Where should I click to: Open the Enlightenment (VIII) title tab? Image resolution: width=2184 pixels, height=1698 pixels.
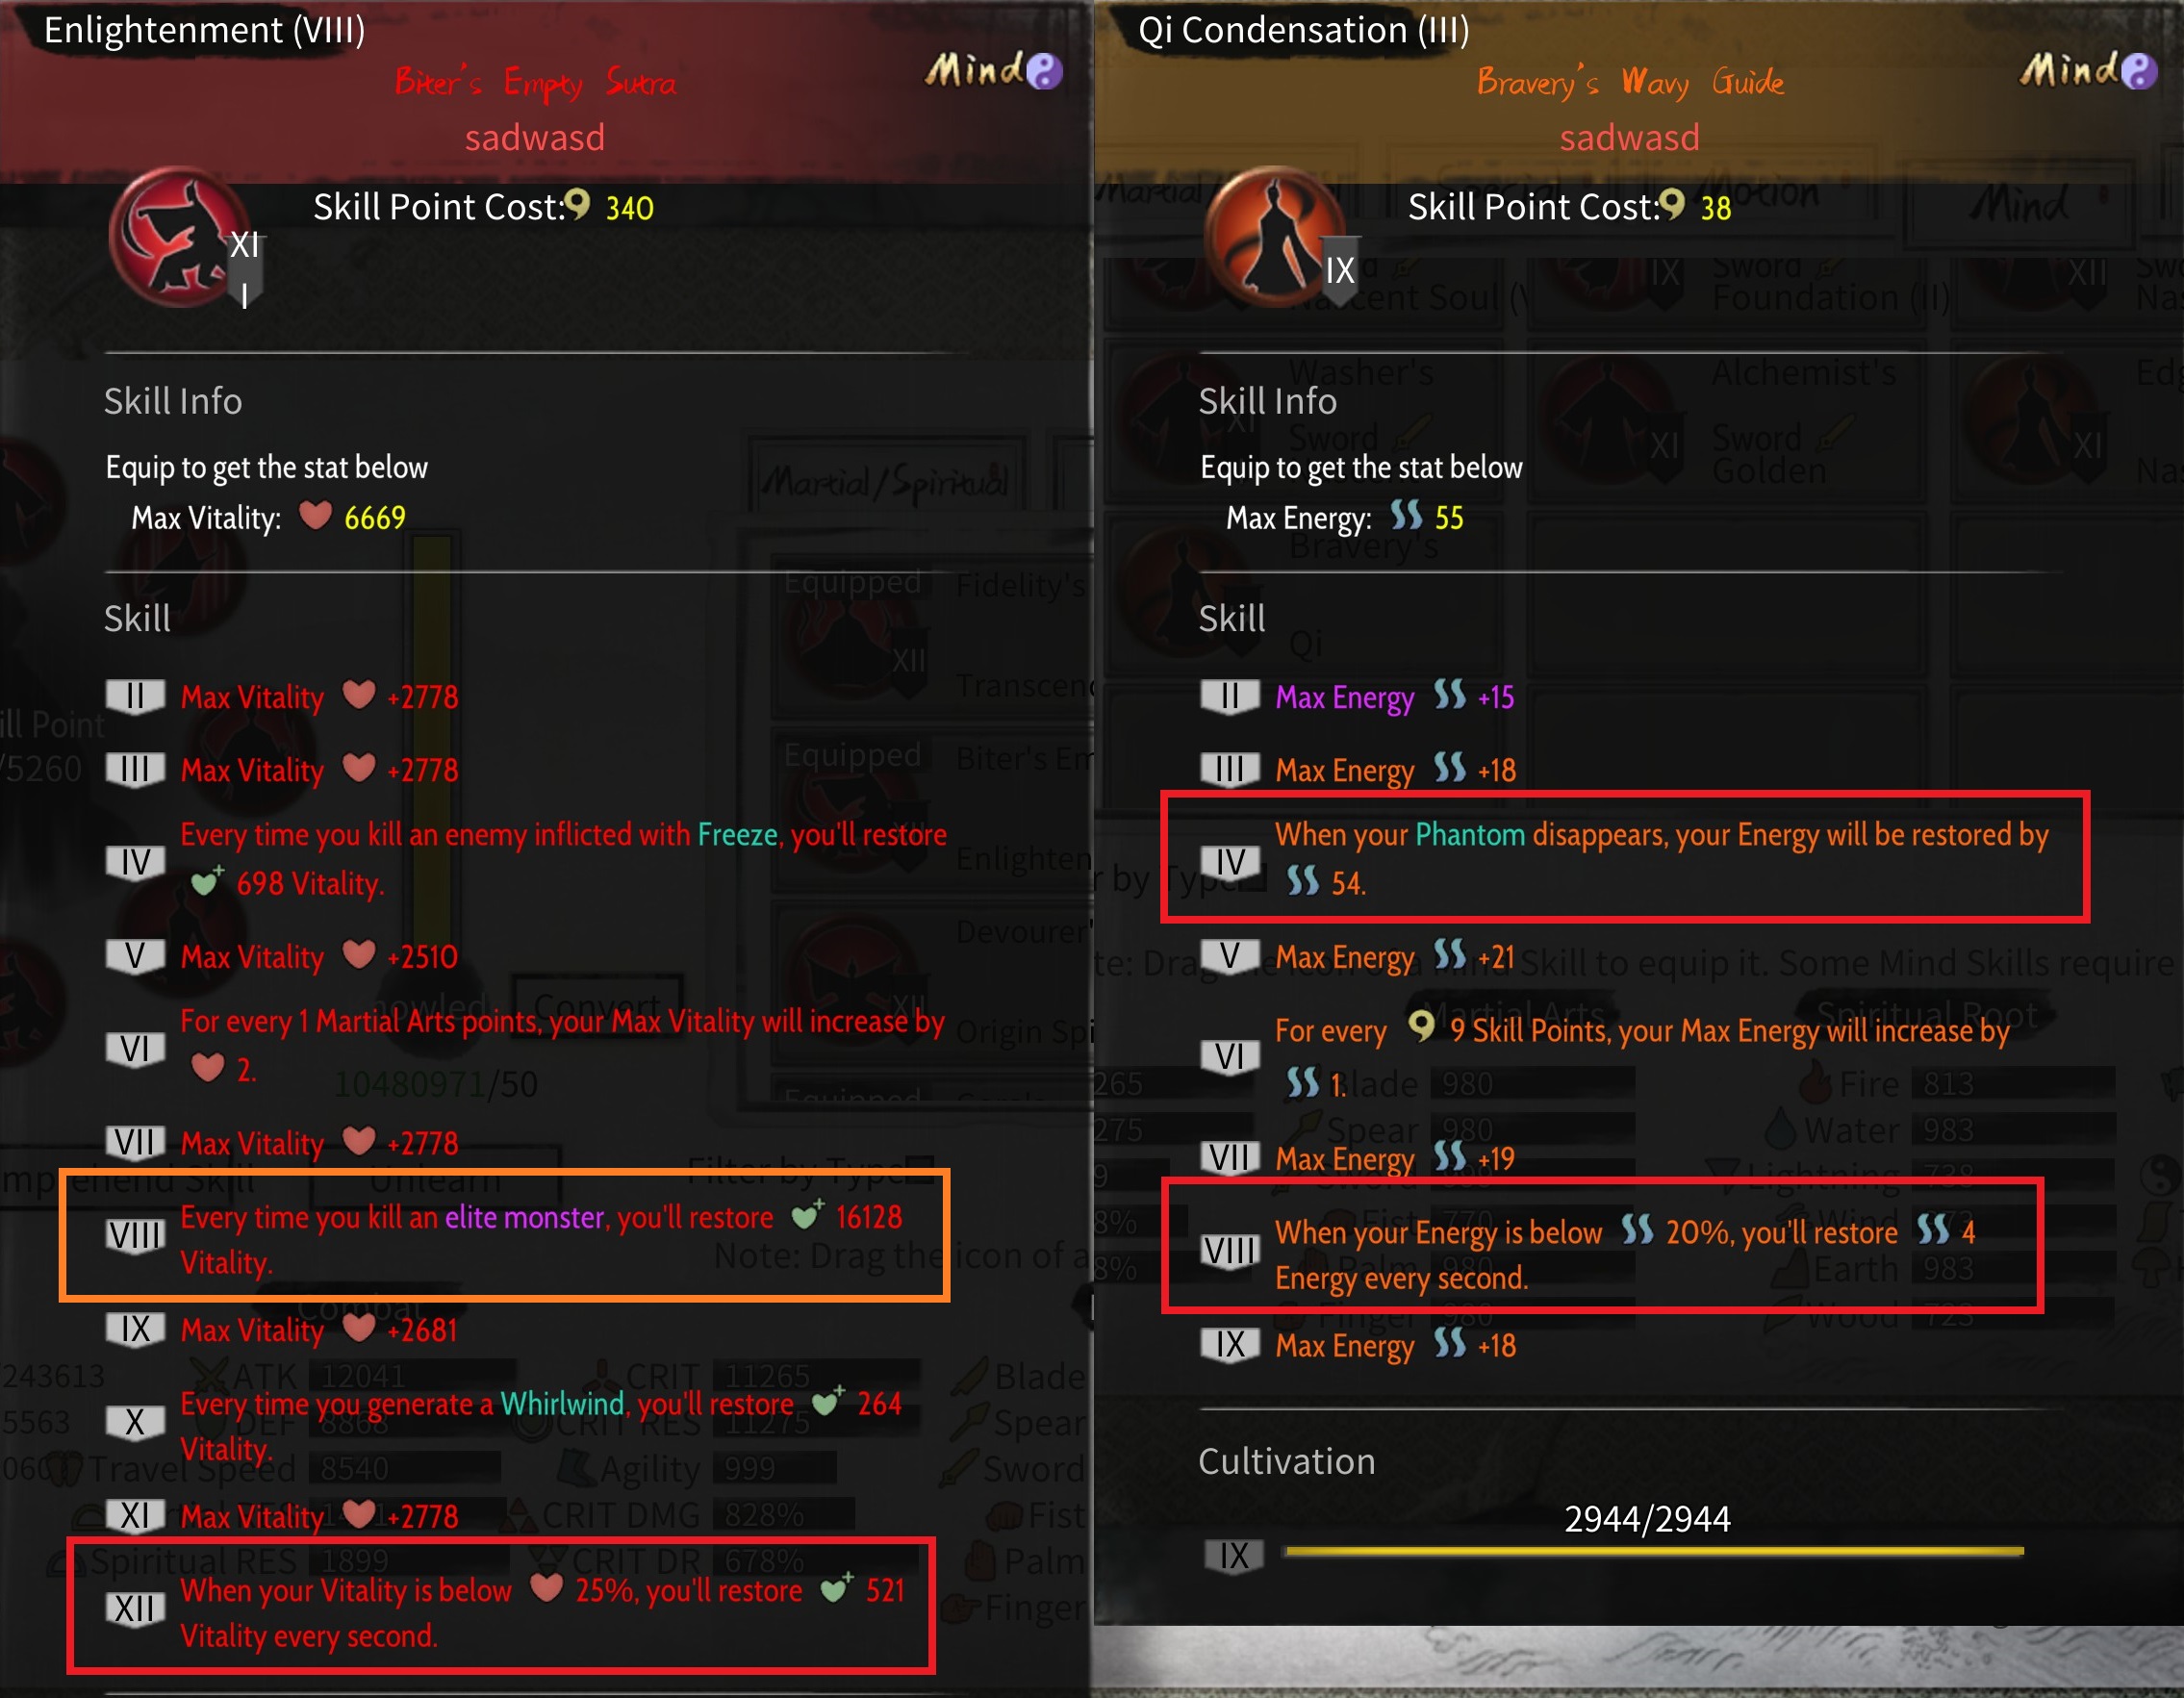pyautogui.click(x=205, y=30)
